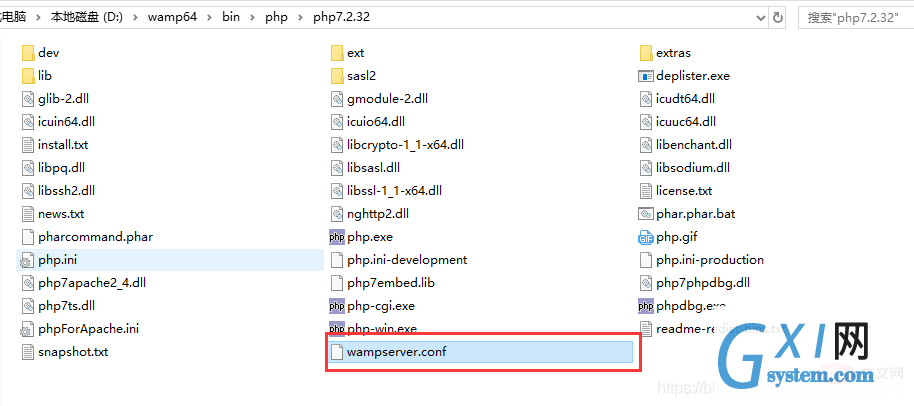914x406 pixels.
Task: Select file name libssh2.dll
Action: (66, 191)
